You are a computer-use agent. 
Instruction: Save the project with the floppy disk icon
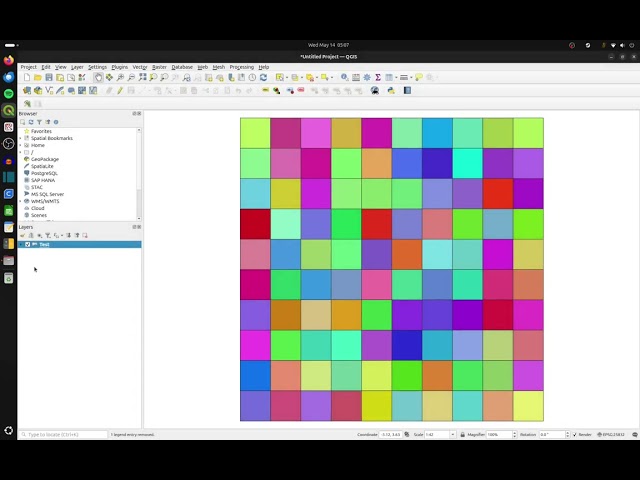(49, 77)
